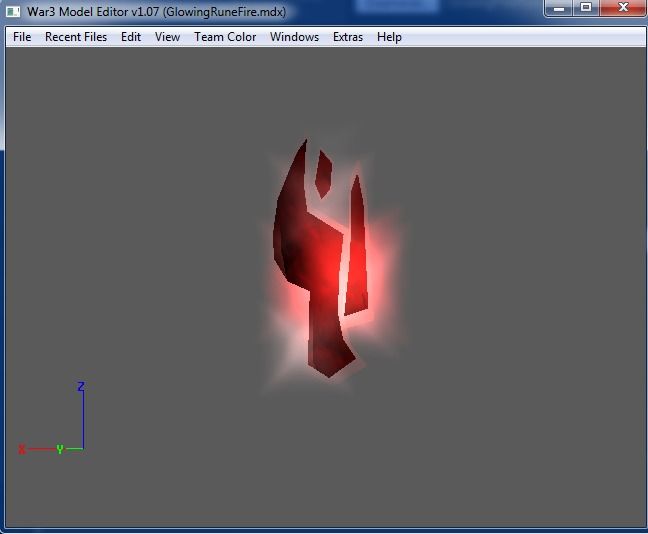Open the Help menu
Screen dimensions: 648x534
pyautogui.click(x=389, y=37)
